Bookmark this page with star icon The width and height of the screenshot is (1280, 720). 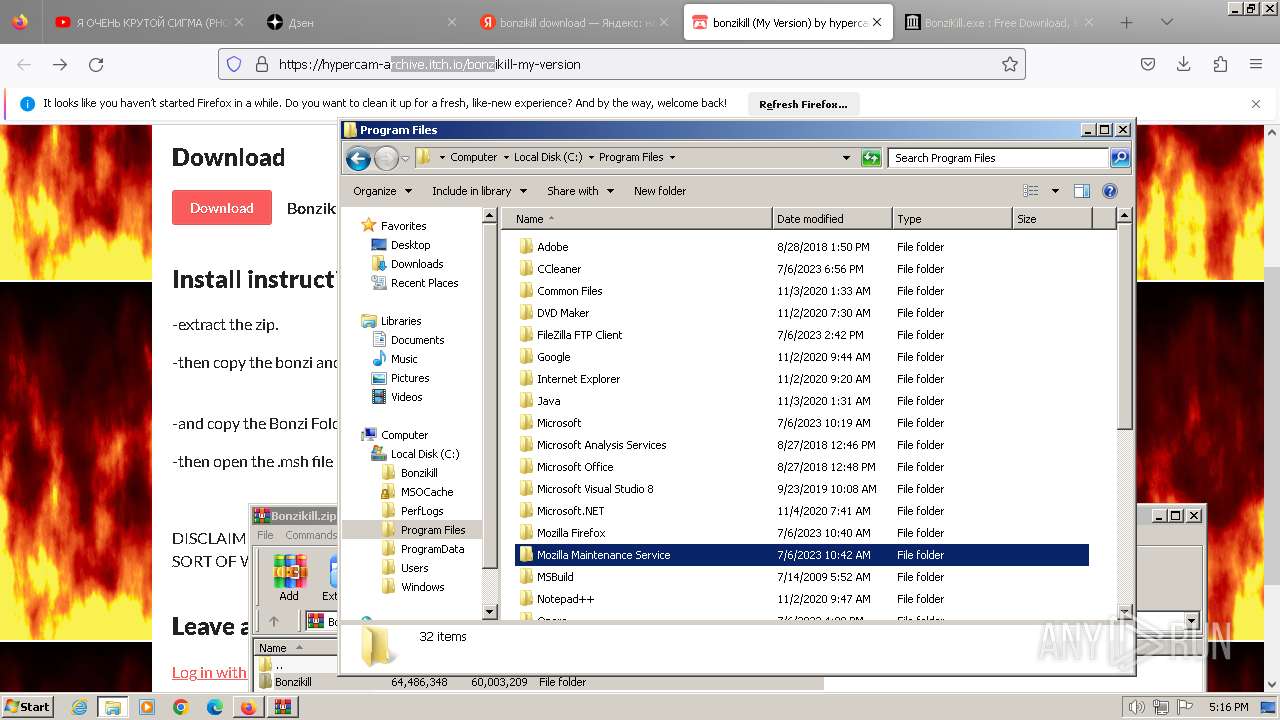coord(1010,64)
